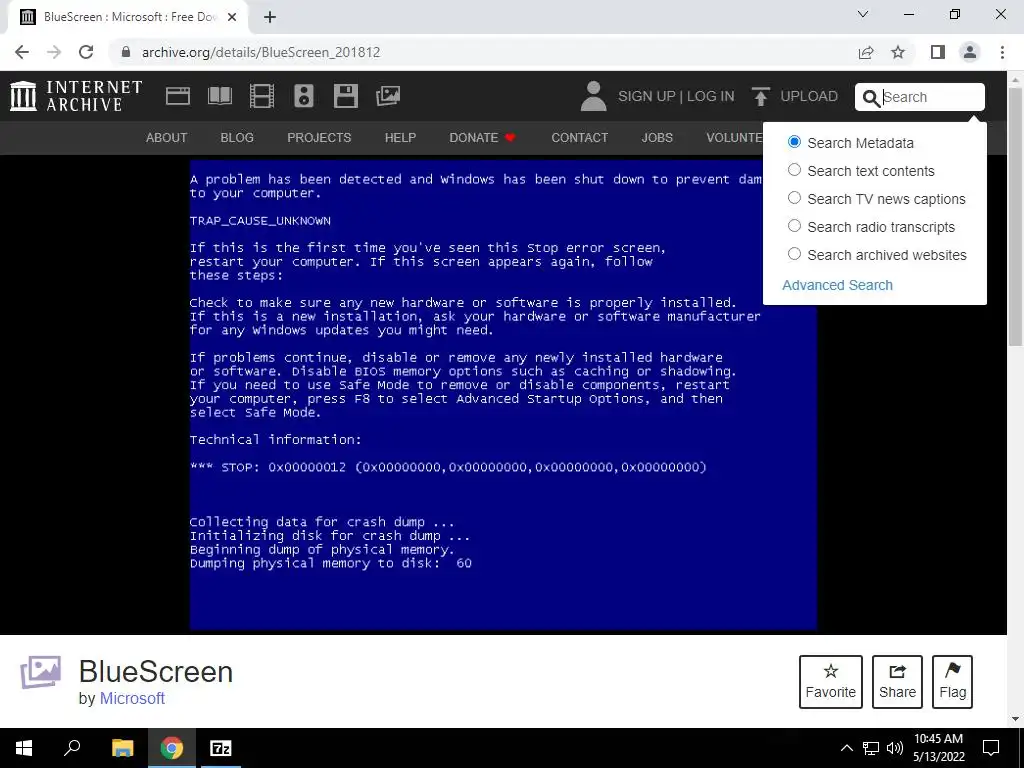Open the Microsoft creator link
The width and height of the screenshot is (1024, 768).
pos(132,698)
